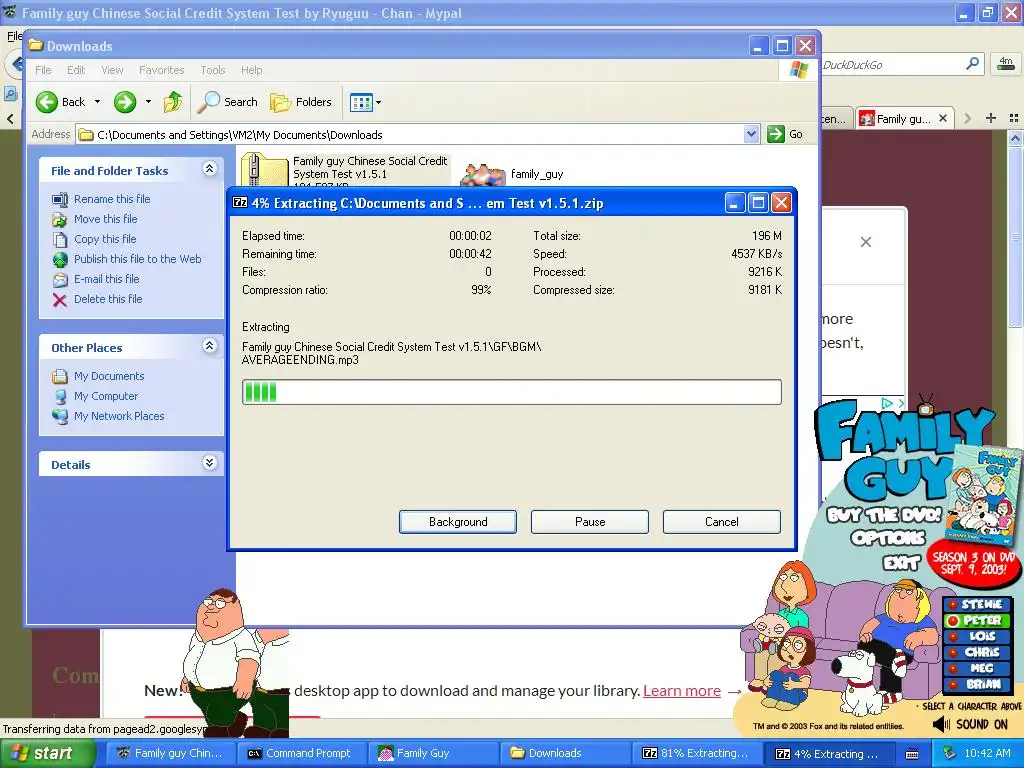
Task: Close the Family gu... browser tab
Action: (942, 118)
